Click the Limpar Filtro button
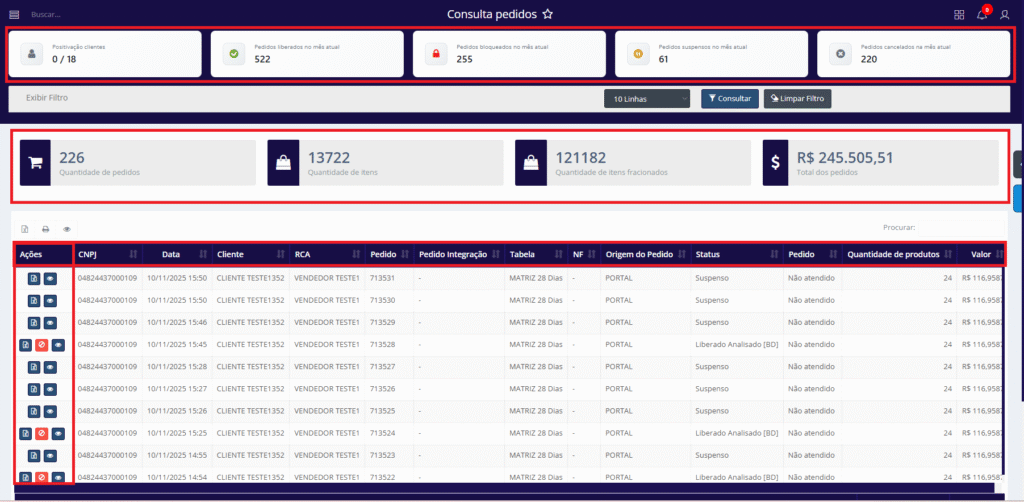The image size is (1024, 502). tap(797, 99)
